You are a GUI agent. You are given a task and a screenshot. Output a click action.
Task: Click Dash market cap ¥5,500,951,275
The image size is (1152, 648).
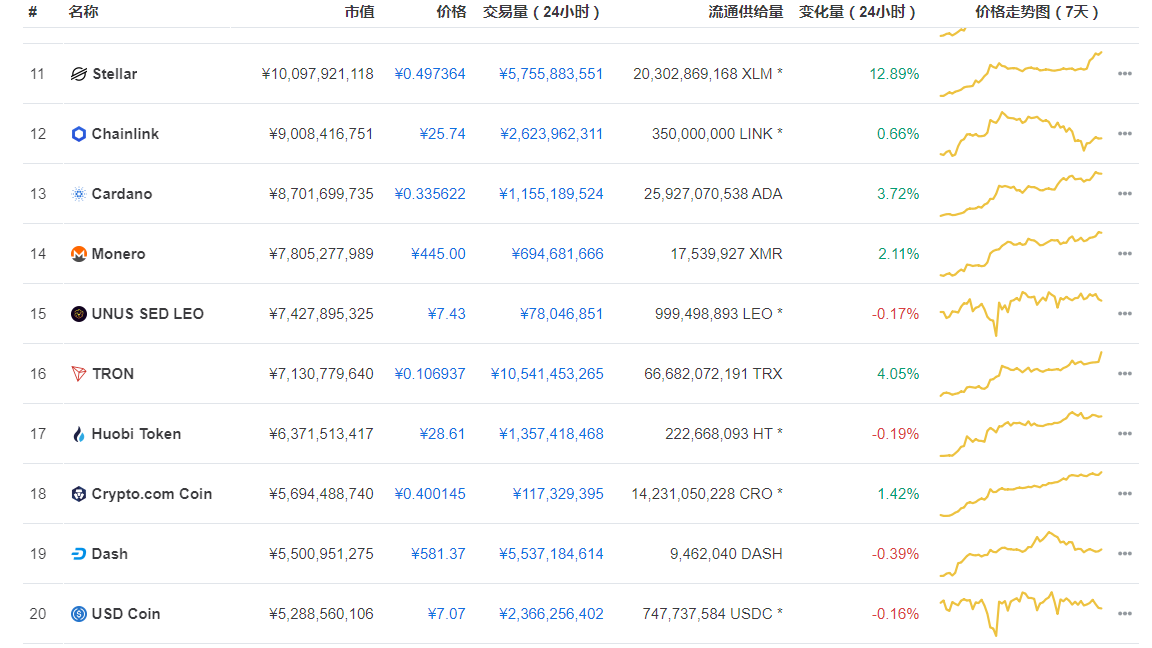point(321,554)
